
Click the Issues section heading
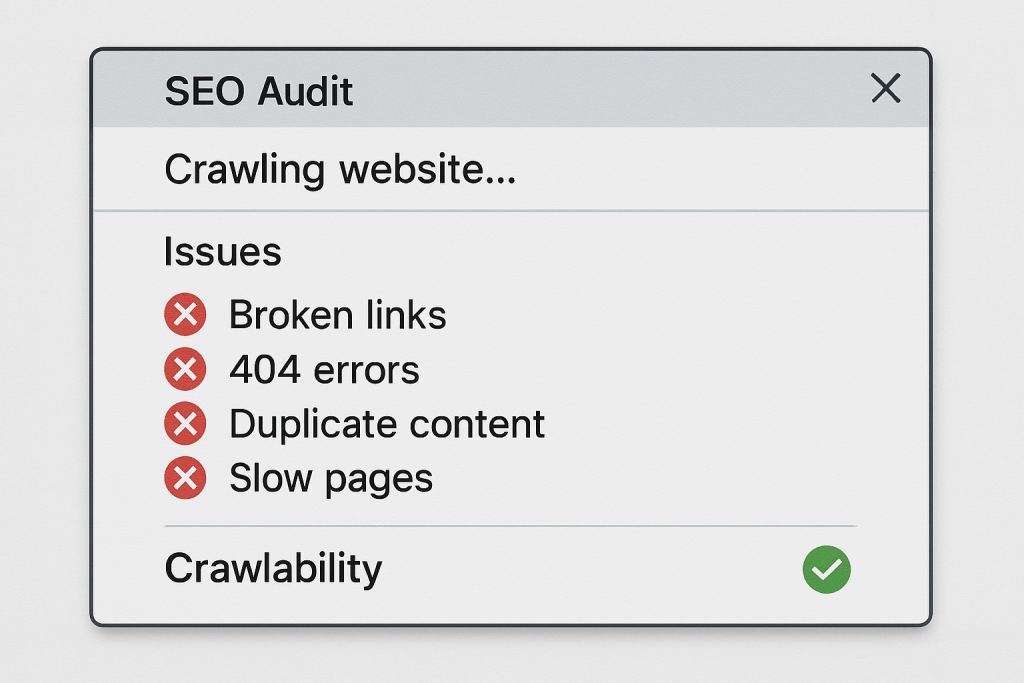pyautogui.click(x=222, y=252)
